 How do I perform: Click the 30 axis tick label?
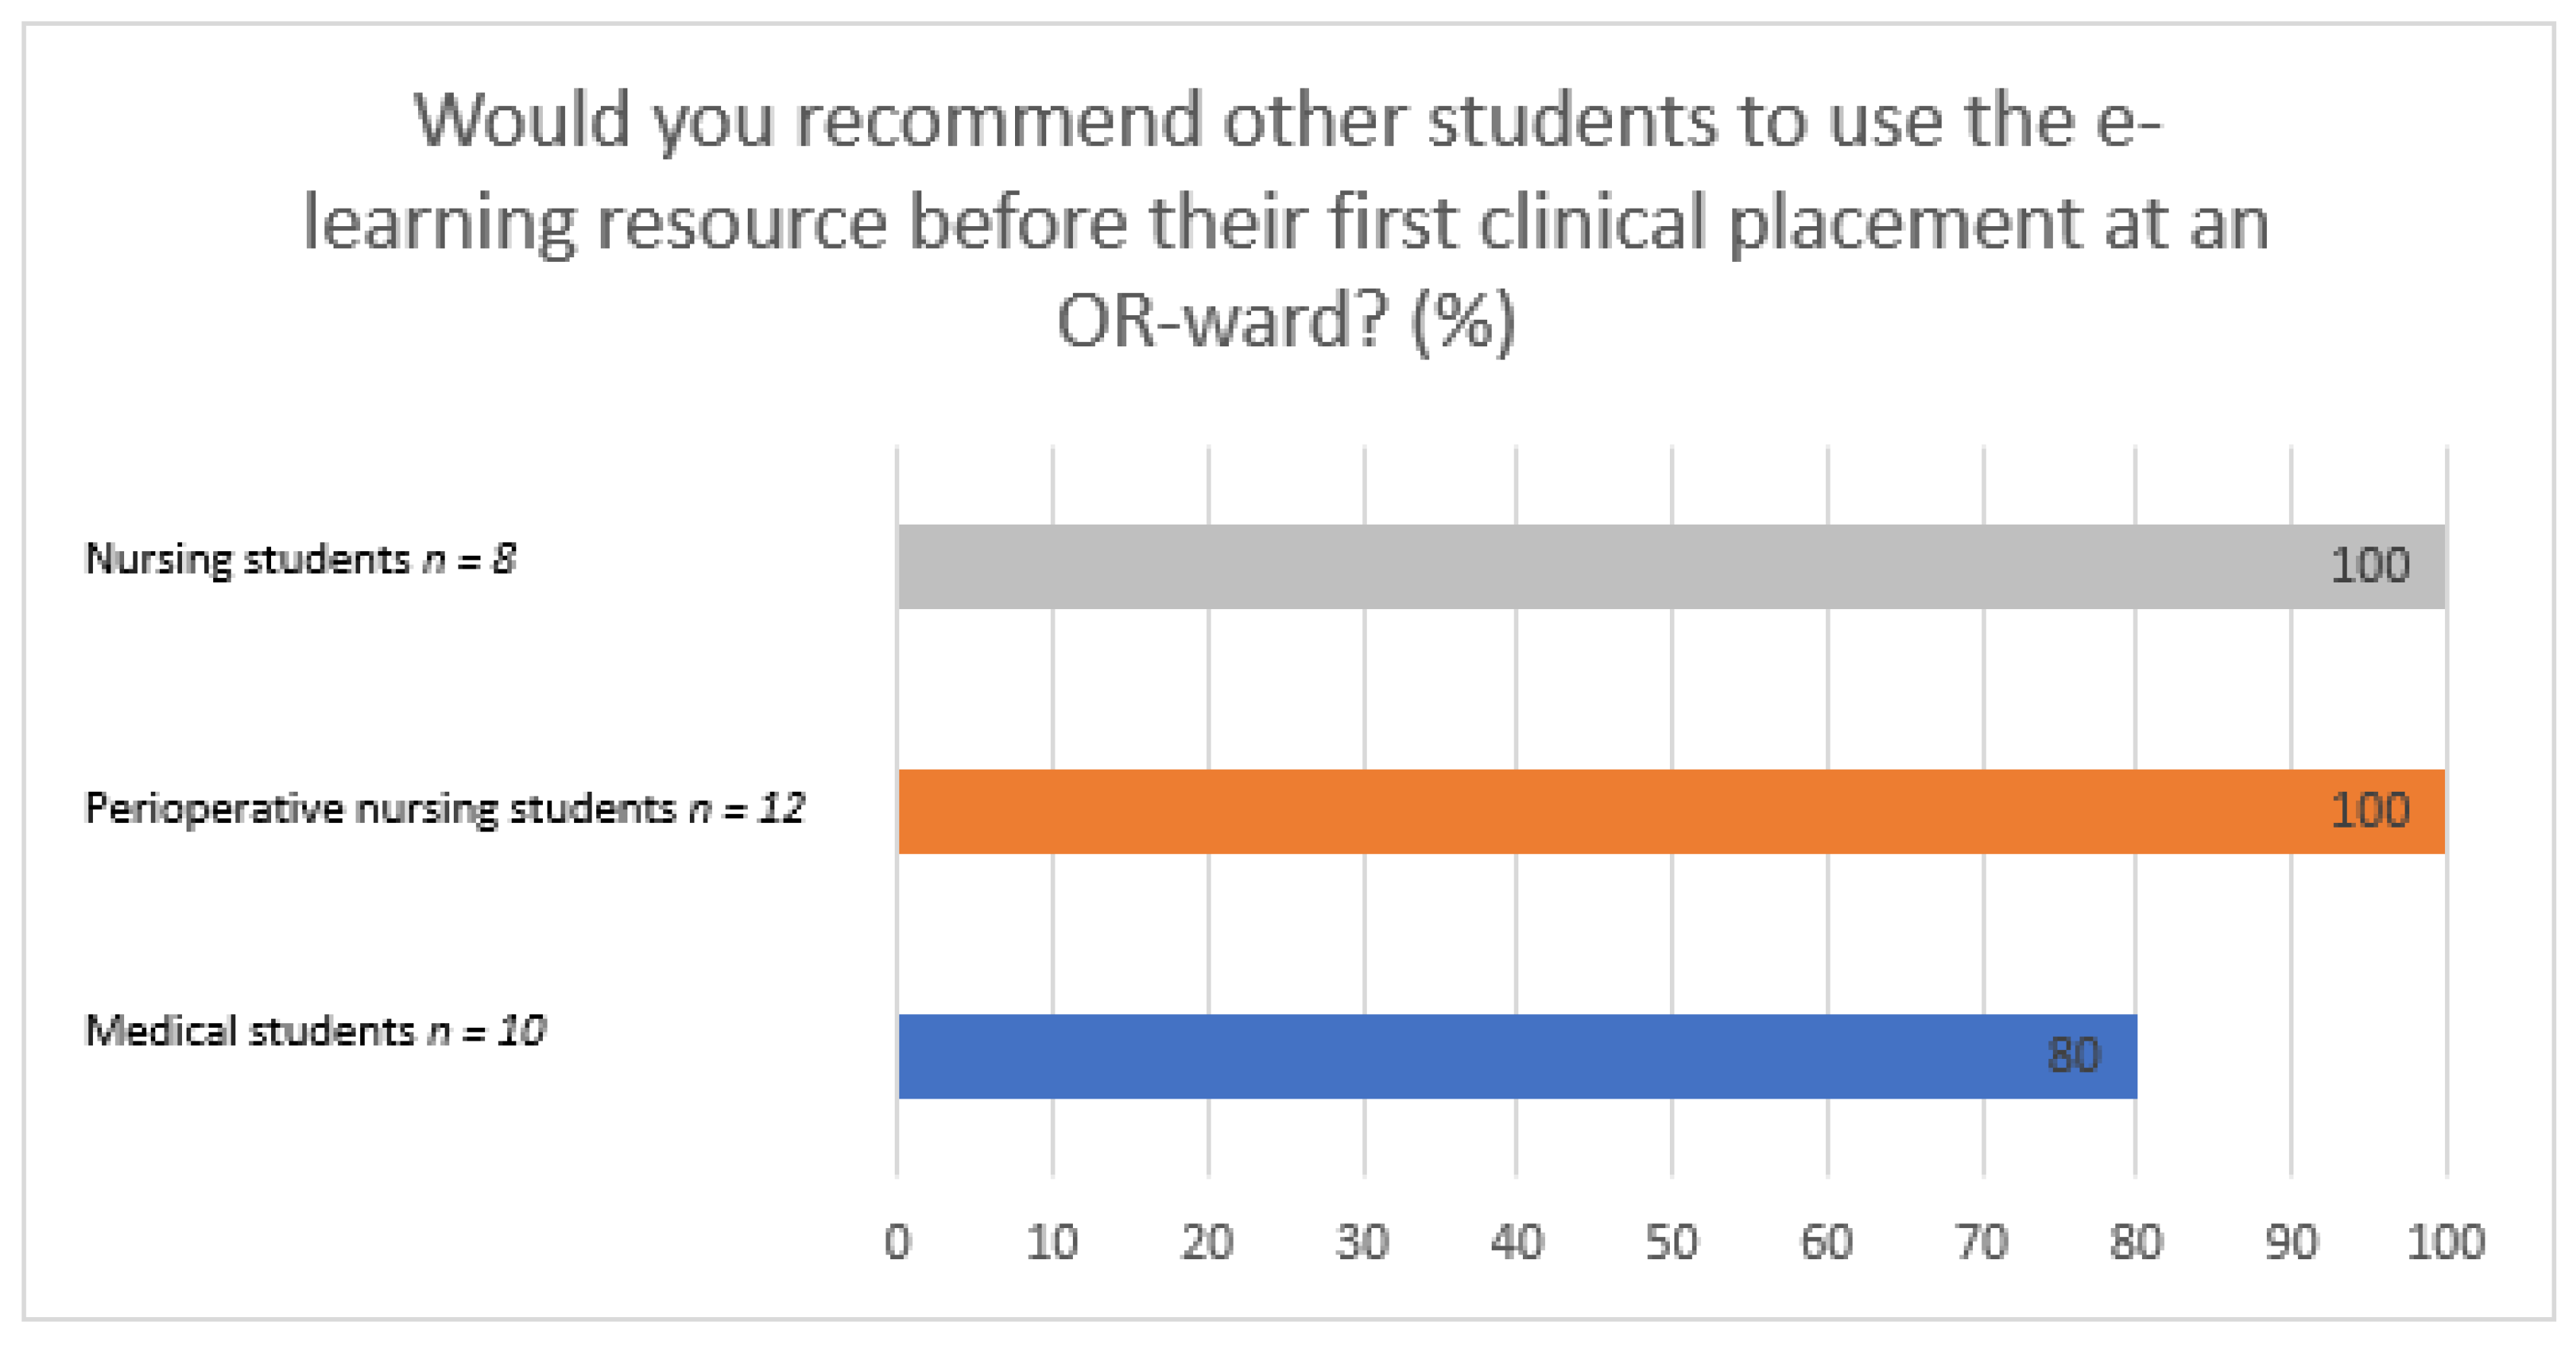click(x=1362, y=1243)
